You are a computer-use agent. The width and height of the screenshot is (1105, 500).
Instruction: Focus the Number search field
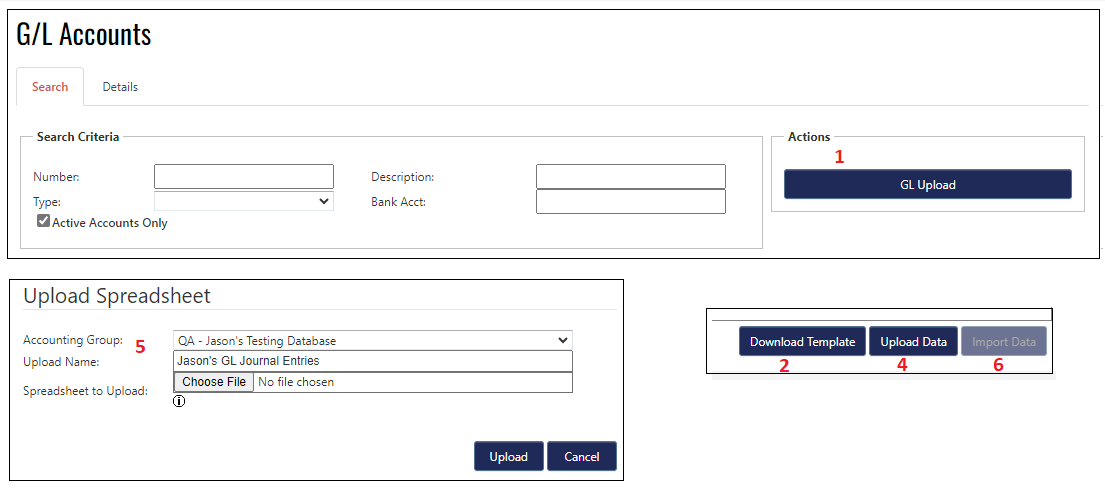pos(243,177)
